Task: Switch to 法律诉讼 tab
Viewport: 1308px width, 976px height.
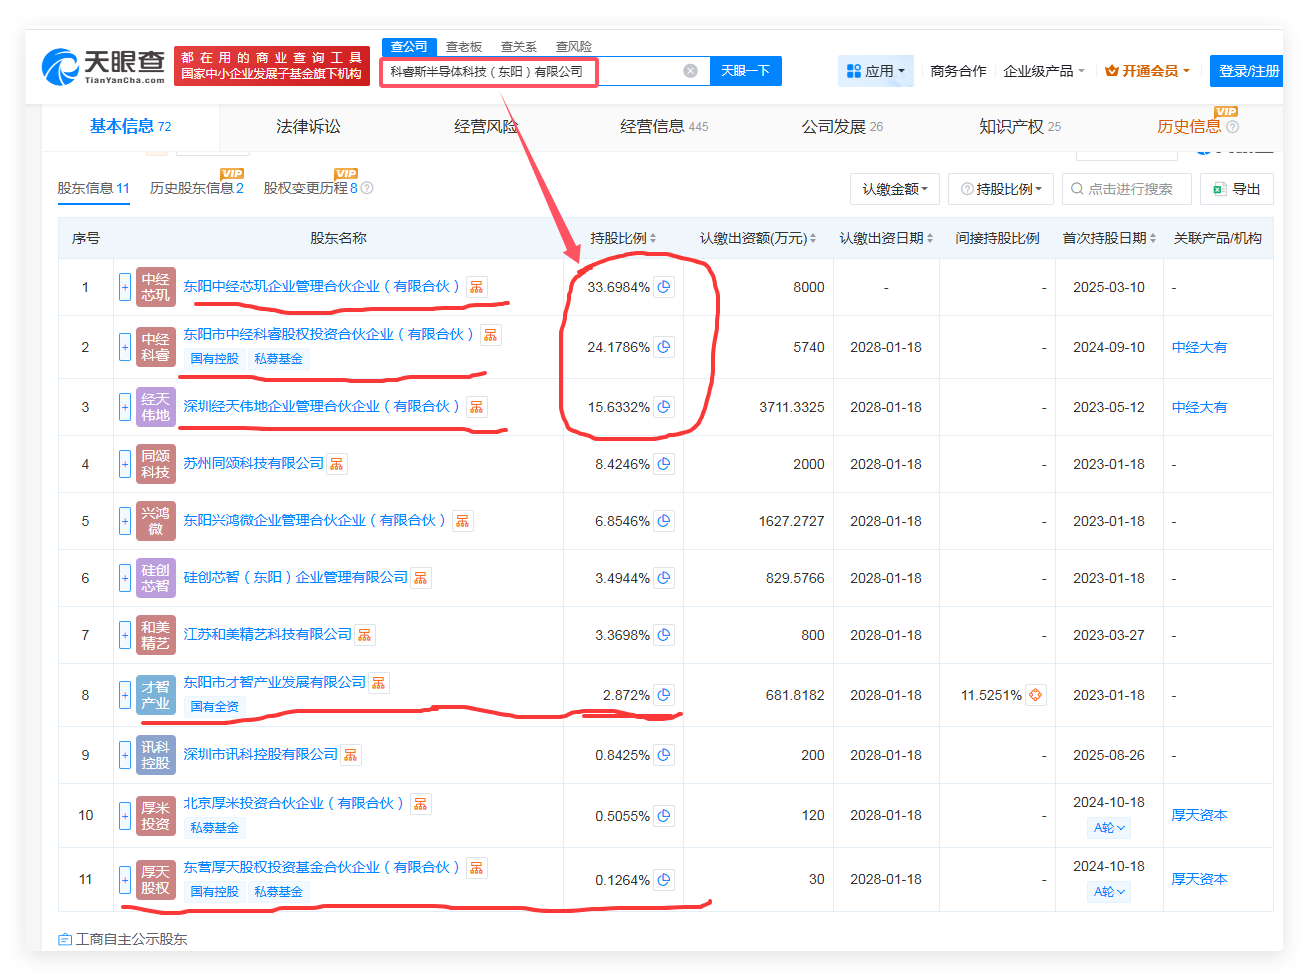Action: [x=308, y=126]
